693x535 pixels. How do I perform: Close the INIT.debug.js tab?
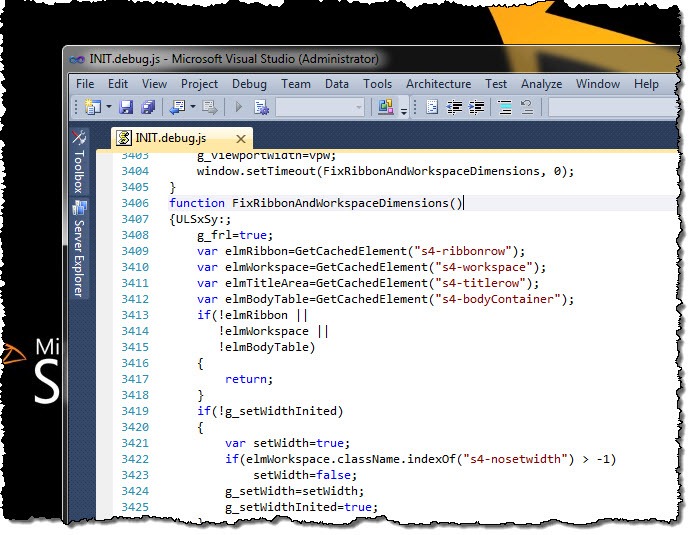(241, 139)
